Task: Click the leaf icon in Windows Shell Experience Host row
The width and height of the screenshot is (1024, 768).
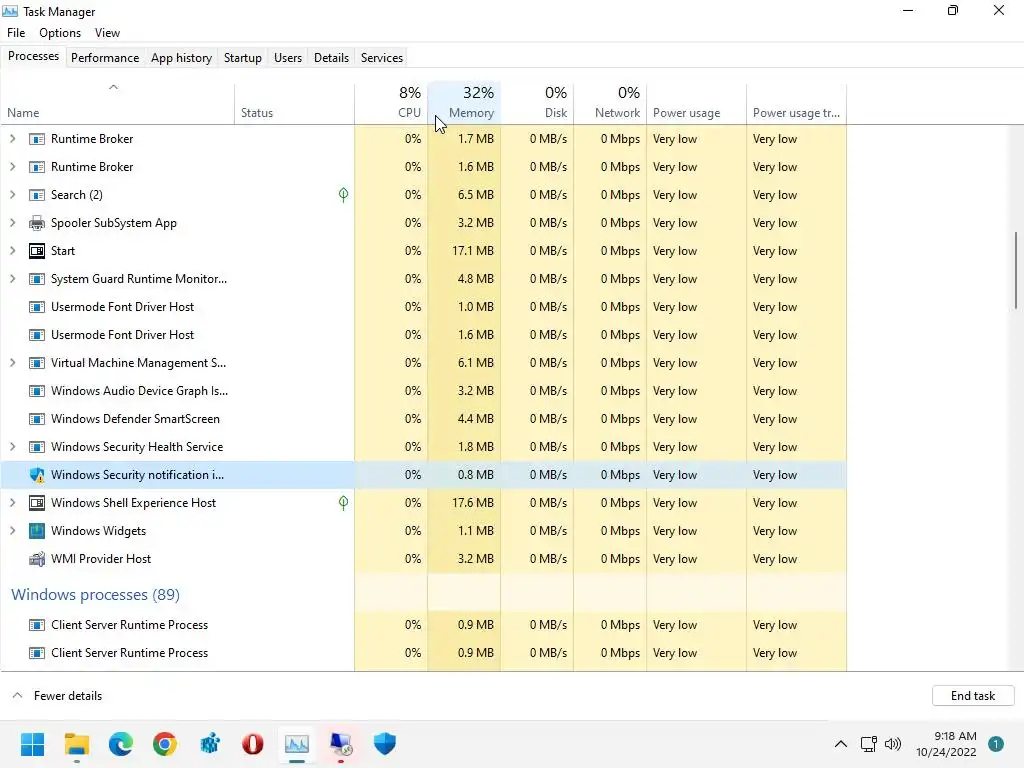Action: click(344, 503)
